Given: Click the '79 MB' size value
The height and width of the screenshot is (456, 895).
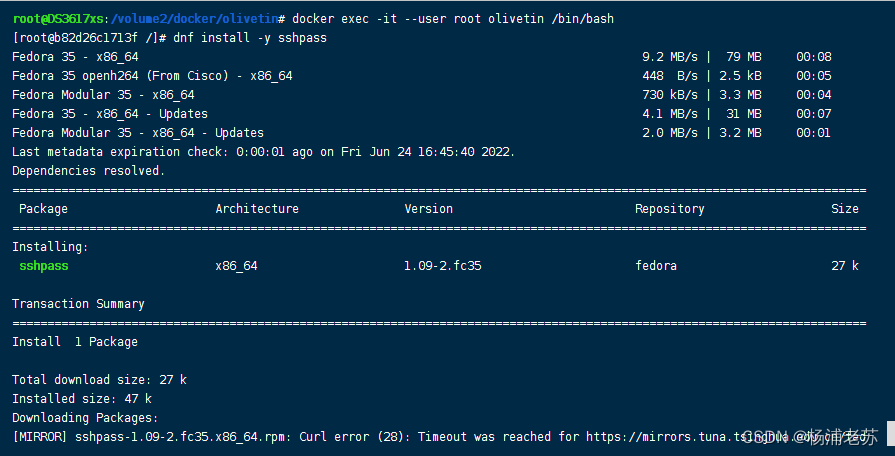Looking at the screenshot, I should click(x=744, y=57).
